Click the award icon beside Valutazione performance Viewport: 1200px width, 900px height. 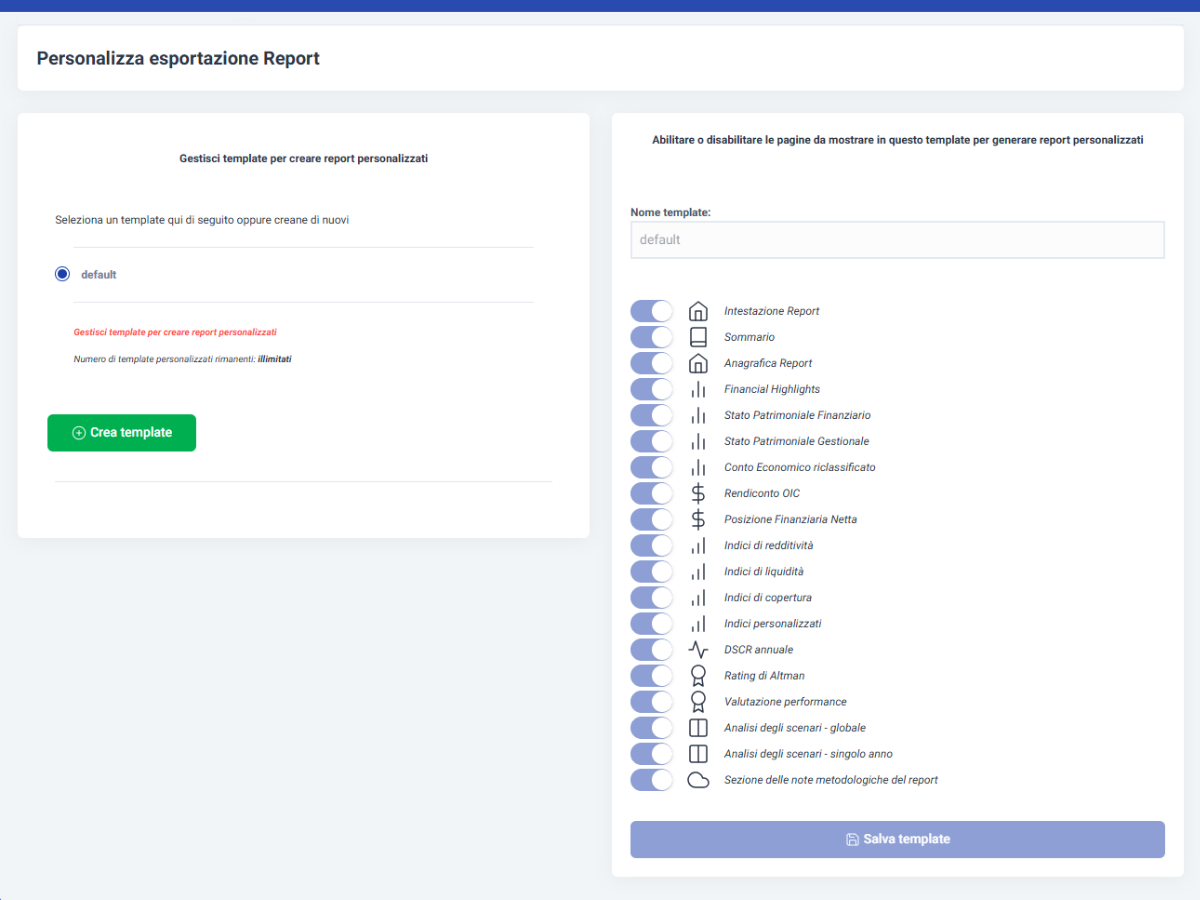[x=698, y=701]
